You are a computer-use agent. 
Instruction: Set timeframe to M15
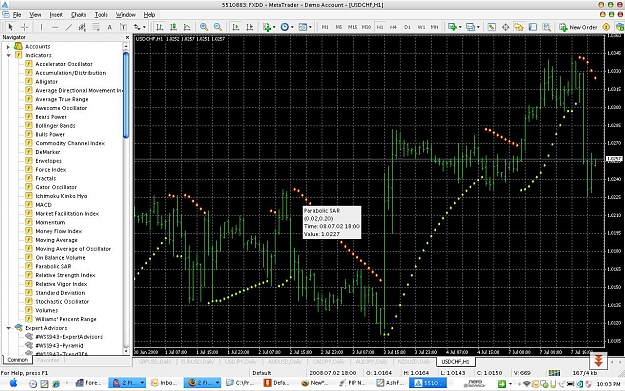[352, 27]
